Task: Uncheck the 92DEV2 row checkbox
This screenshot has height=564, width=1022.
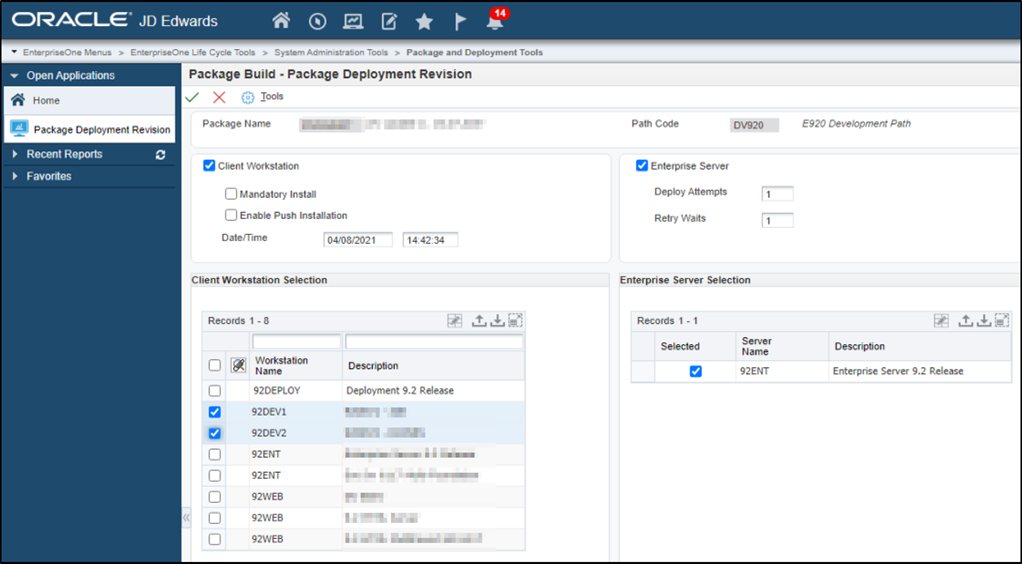Action: coord(214,433)
